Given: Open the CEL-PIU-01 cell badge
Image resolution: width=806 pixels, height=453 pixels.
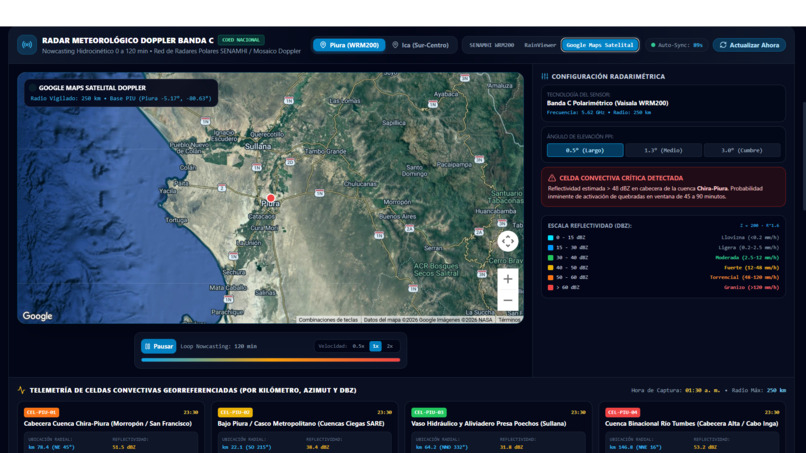Looking at the screenshot, I should click(x=41, y=412).
